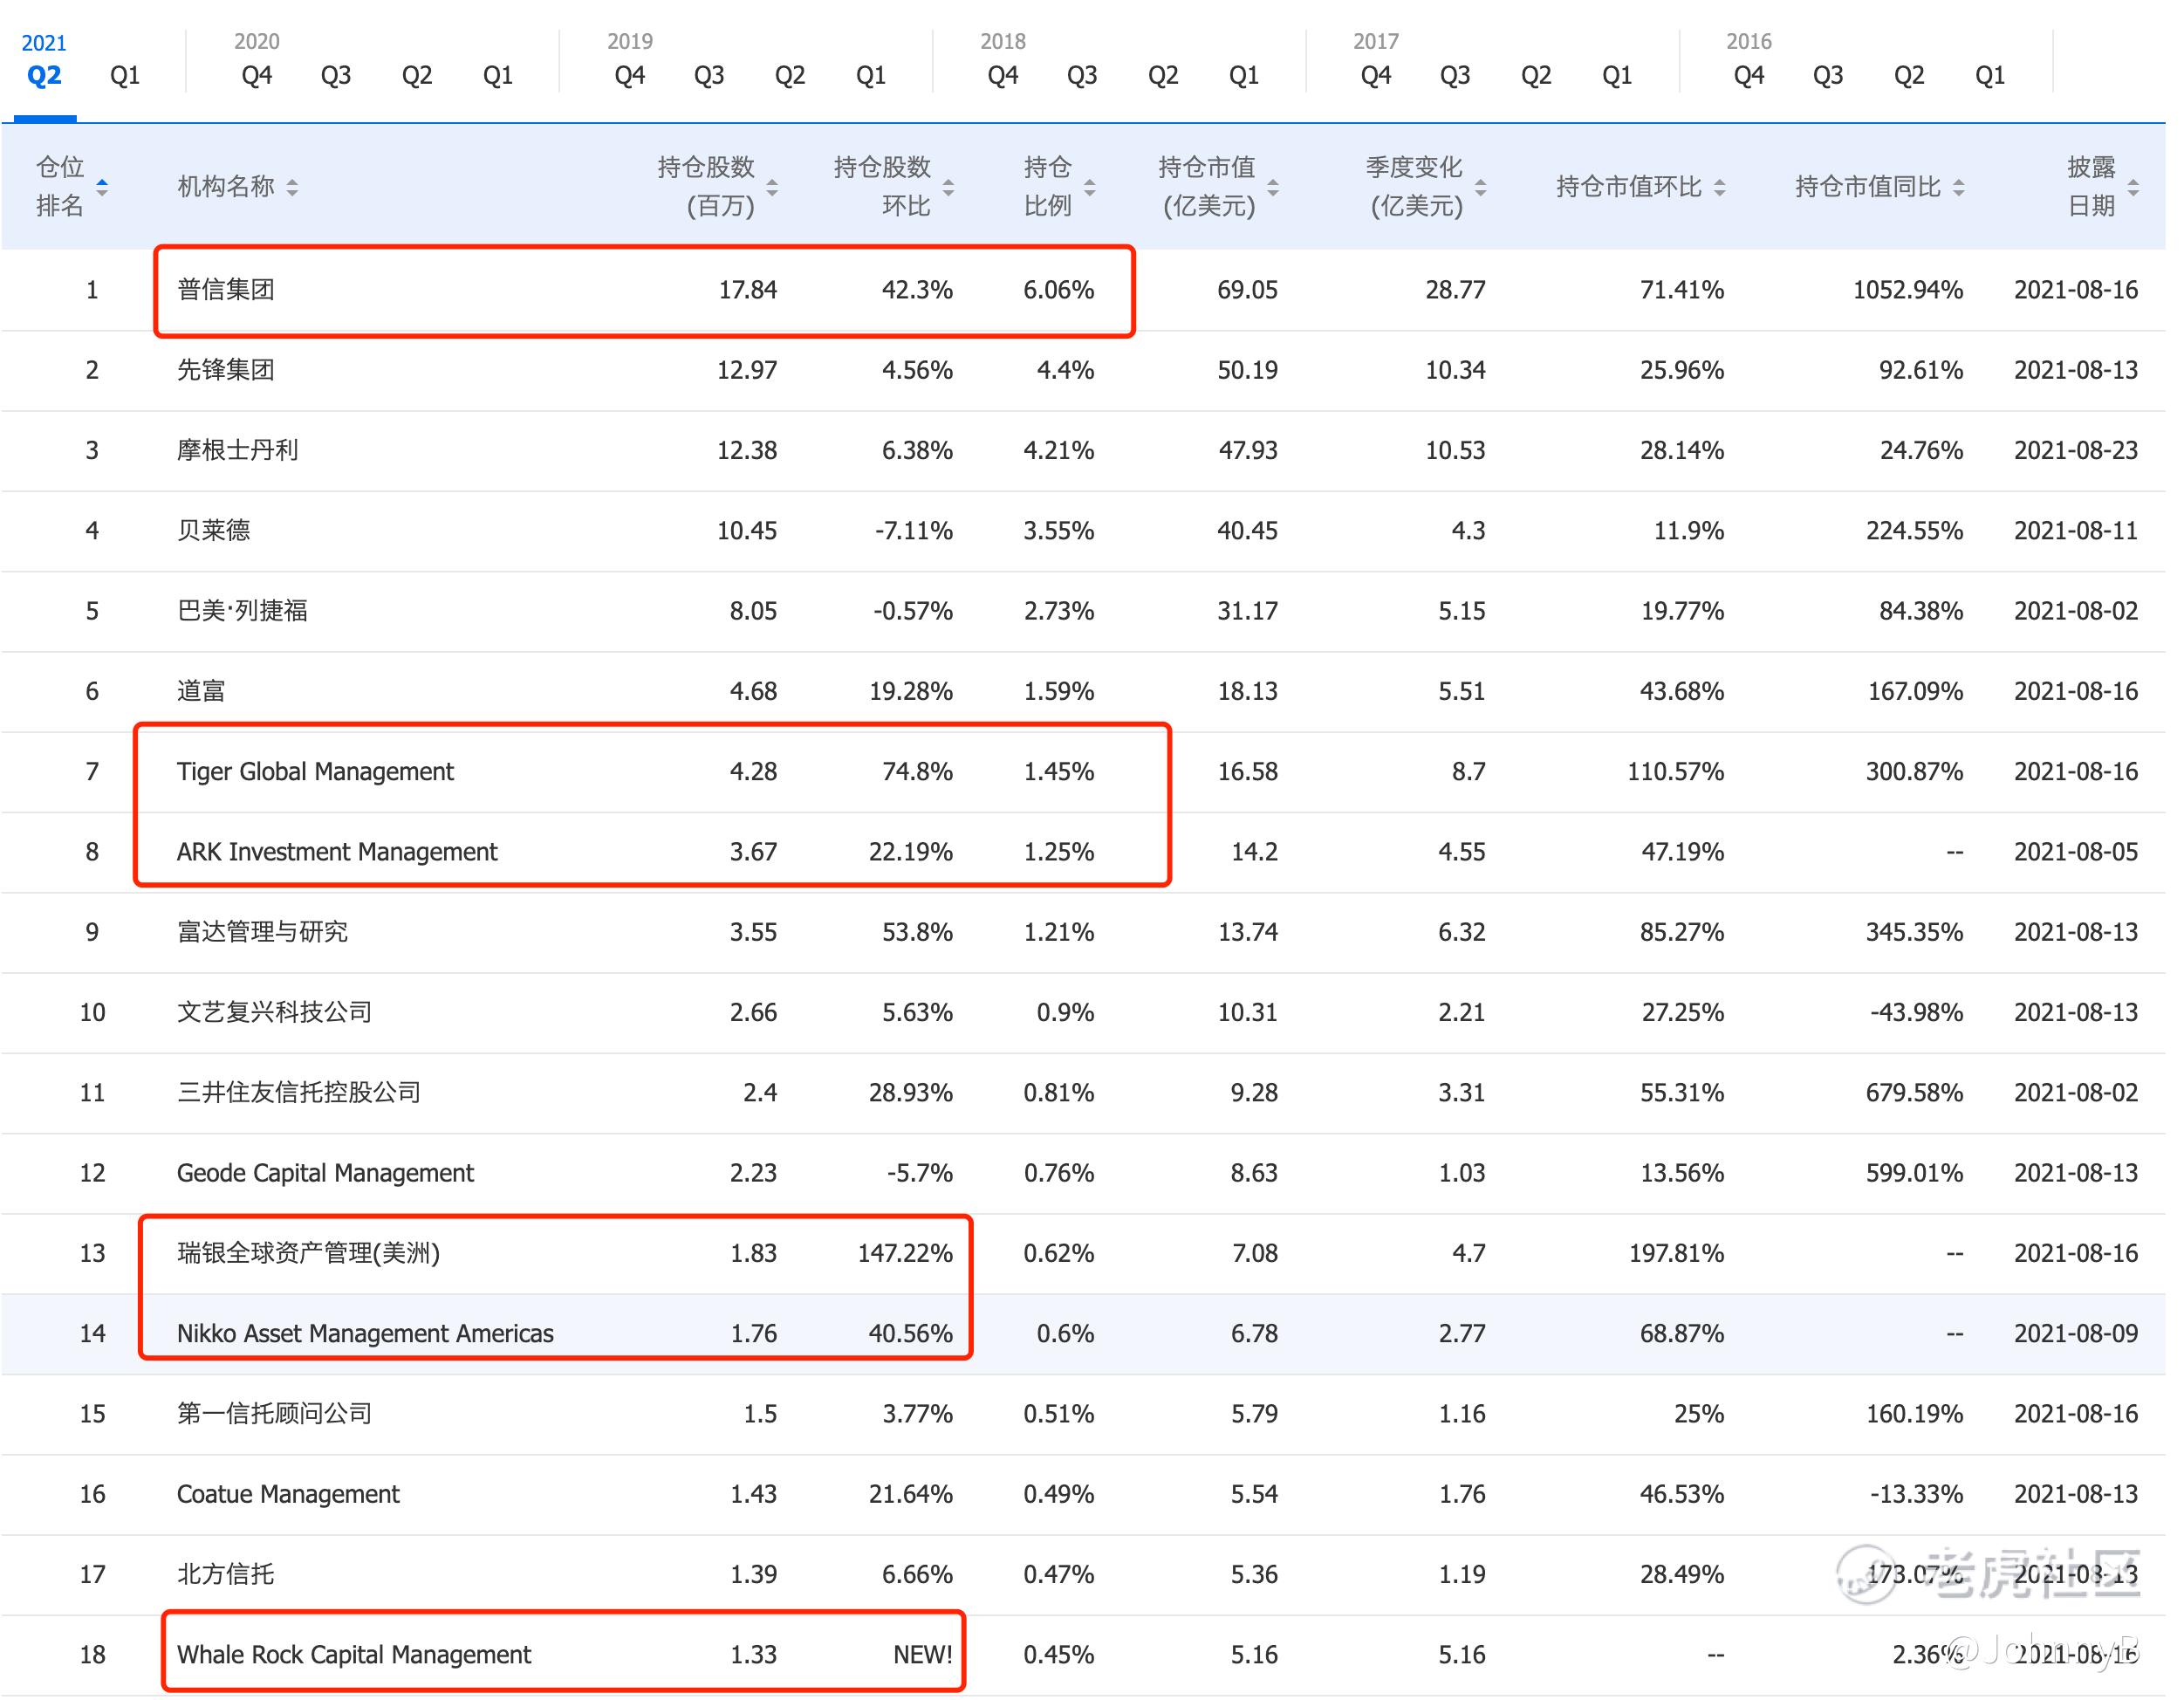This screenshot has width=2184, height=1700.
Task: Go to the 2016 Q3 tab
Action: (1828, 75)
